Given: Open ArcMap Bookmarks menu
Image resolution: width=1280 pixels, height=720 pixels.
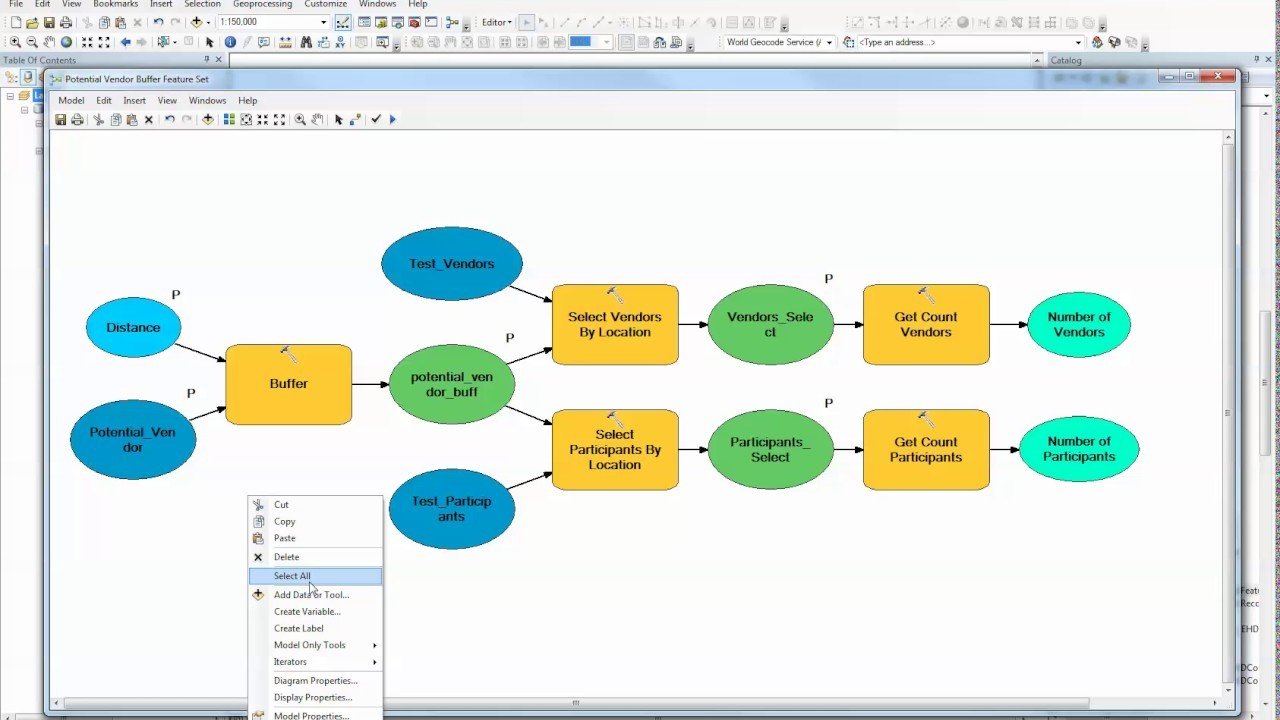Looking at the screenshot, I should click(x=115, y=4).
